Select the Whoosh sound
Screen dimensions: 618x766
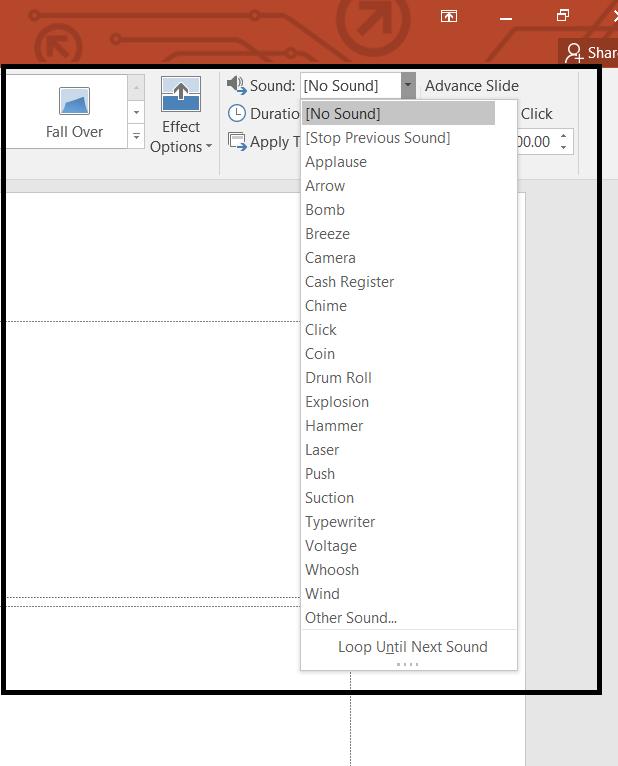coord(408,570)
